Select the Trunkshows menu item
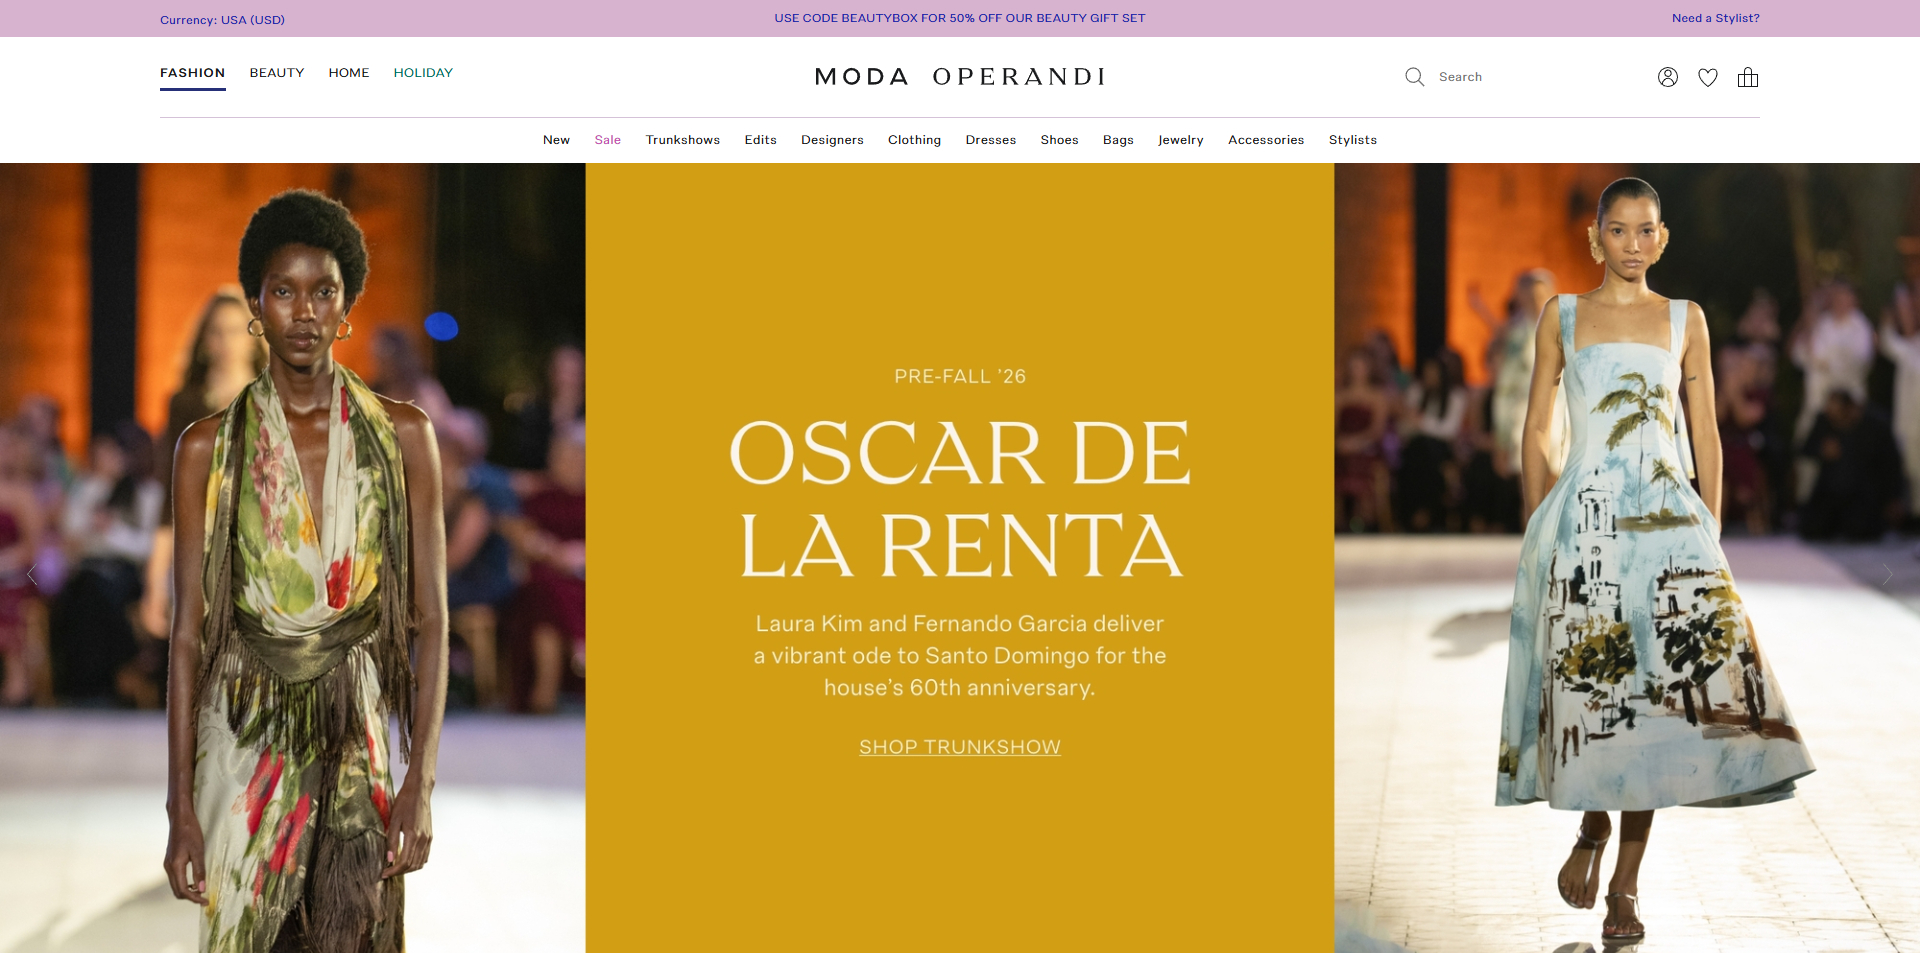Image resolution: width=1920 pixels, height=953 pixels. coord(683,140)
